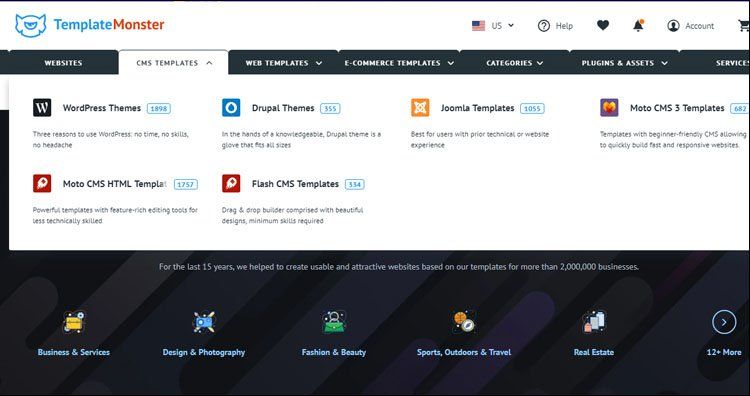This screenshot has height=396, width=750.
Task: Click the Help label
Action: [x=564, y=26]
